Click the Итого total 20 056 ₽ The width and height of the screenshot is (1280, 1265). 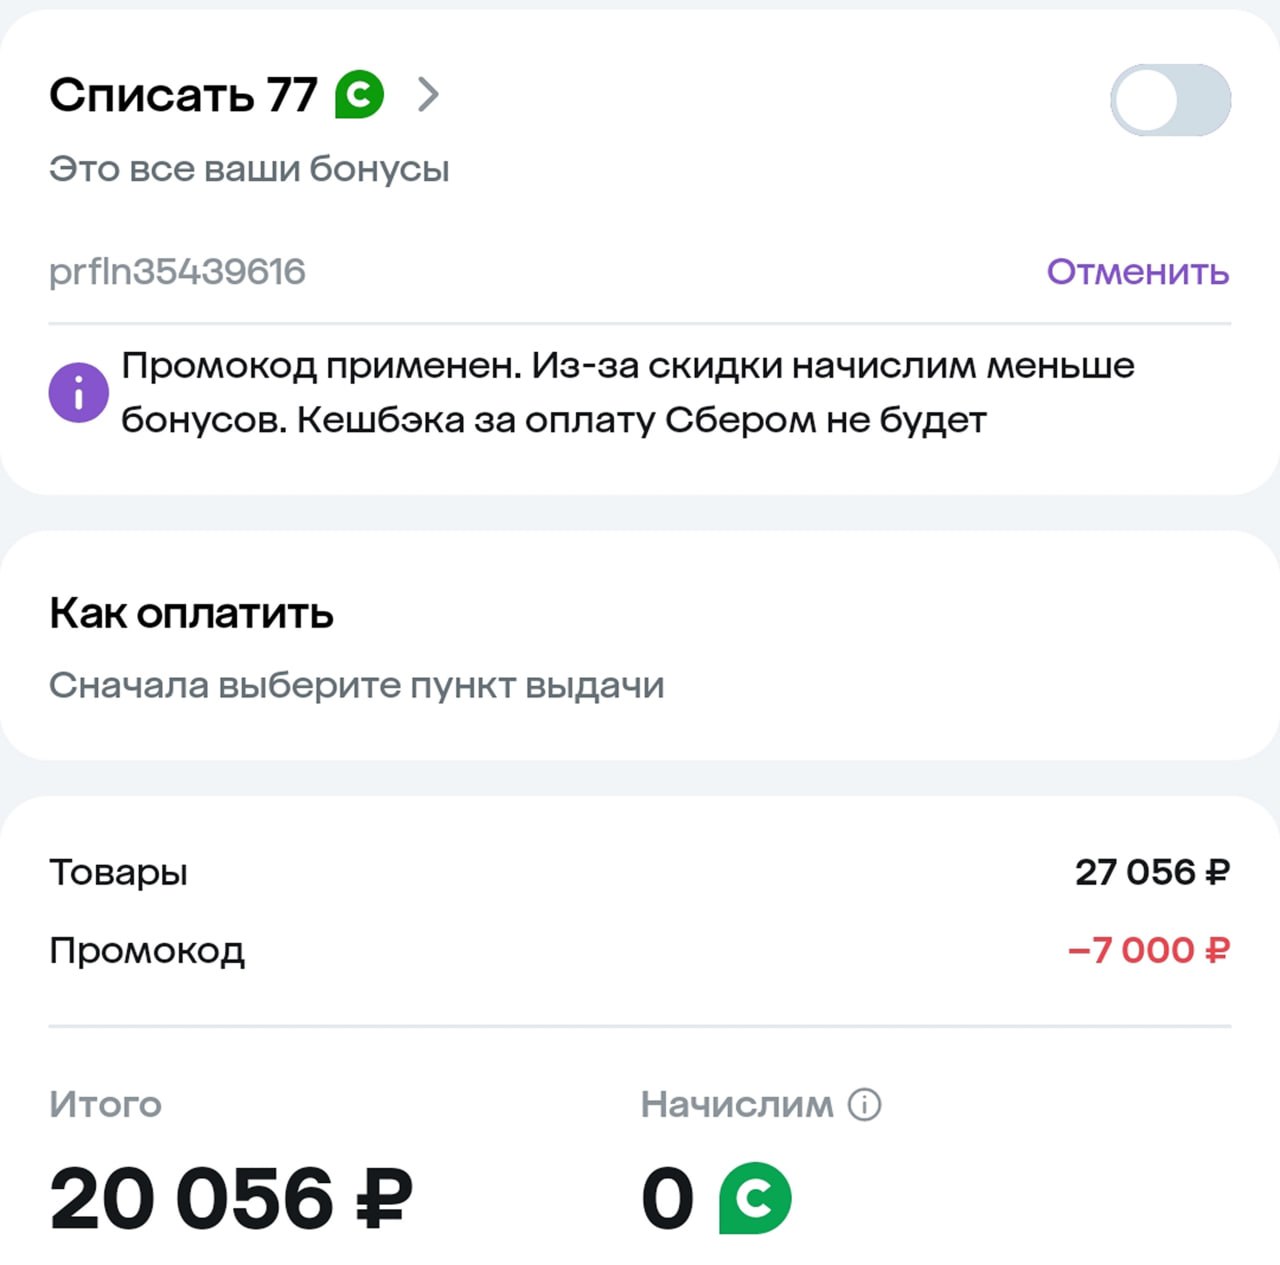[230, 1198]
